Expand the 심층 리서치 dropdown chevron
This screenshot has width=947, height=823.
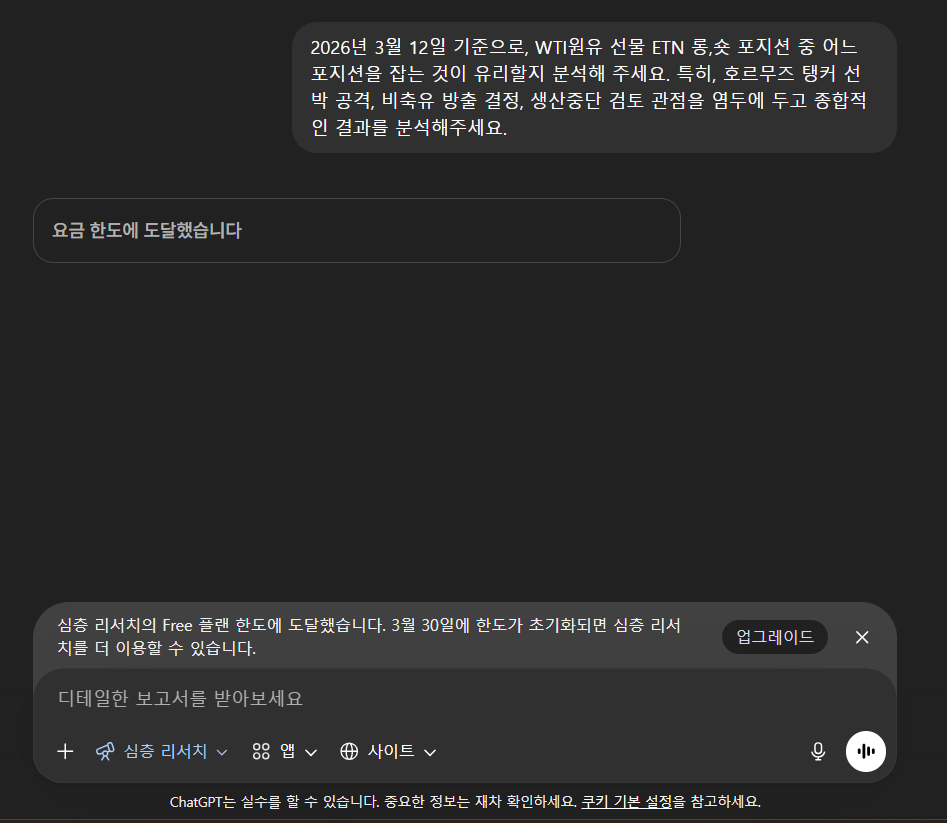tap(222, 752)
